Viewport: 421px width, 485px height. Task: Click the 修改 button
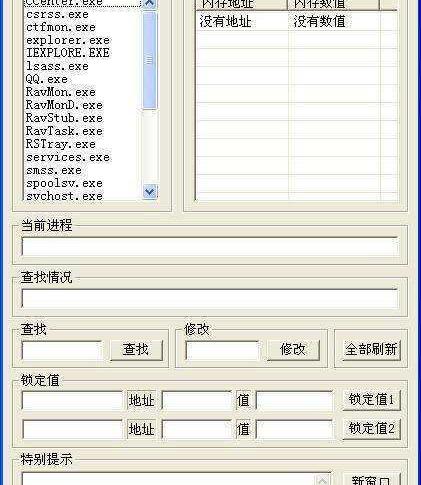(x=293, y=350)
